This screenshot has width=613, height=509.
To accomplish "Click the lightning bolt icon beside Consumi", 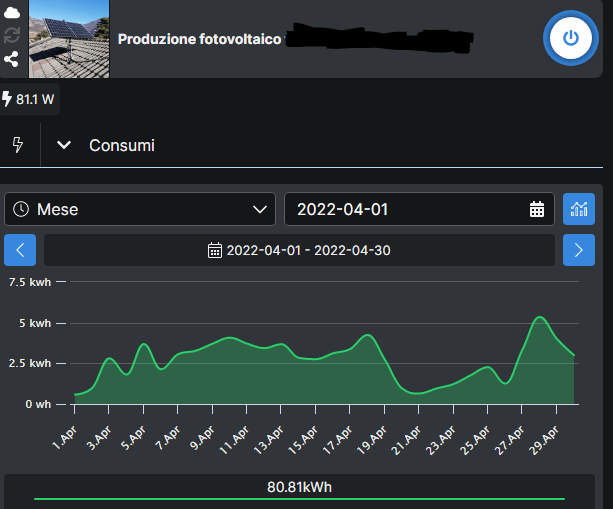I will (x=18, y=145).
